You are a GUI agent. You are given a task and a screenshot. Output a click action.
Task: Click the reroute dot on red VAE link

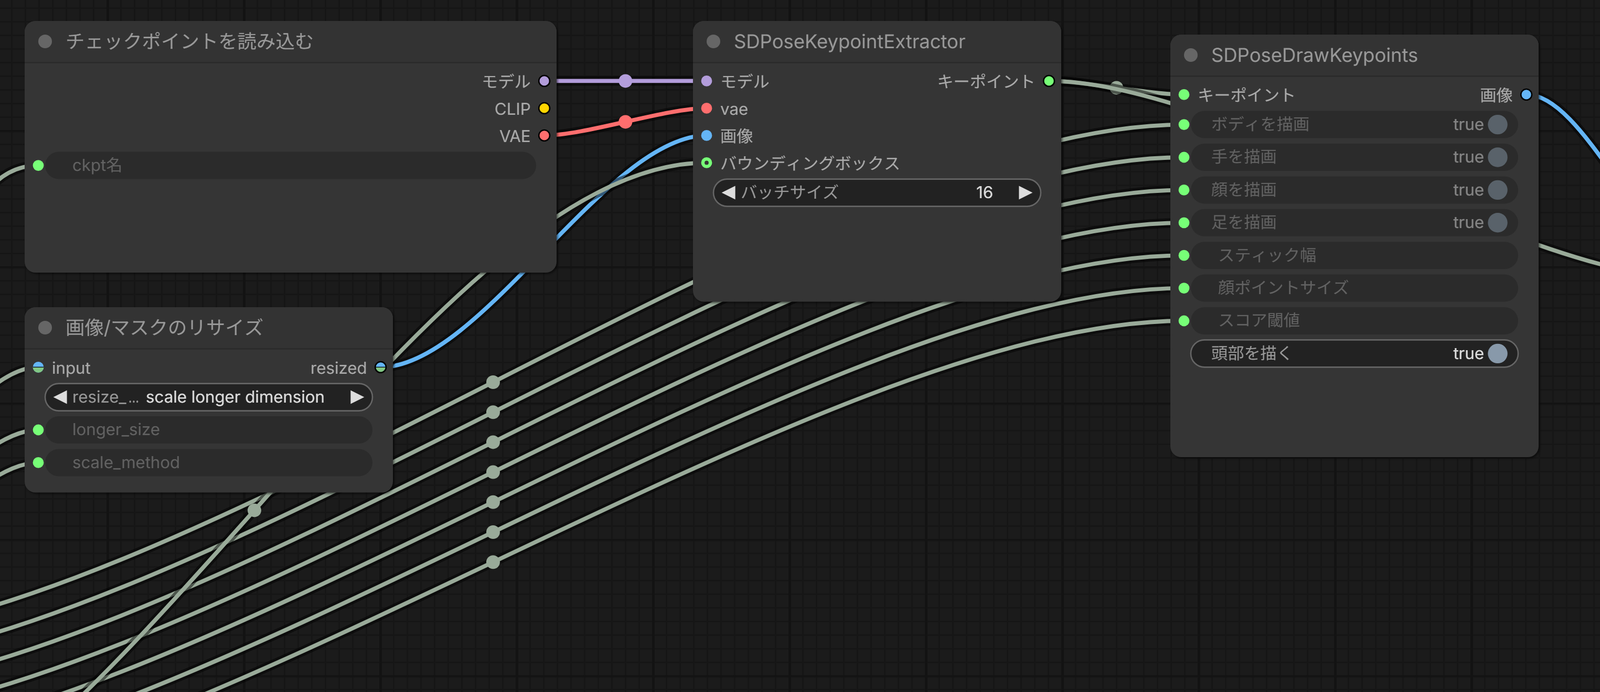click(625, 122)
